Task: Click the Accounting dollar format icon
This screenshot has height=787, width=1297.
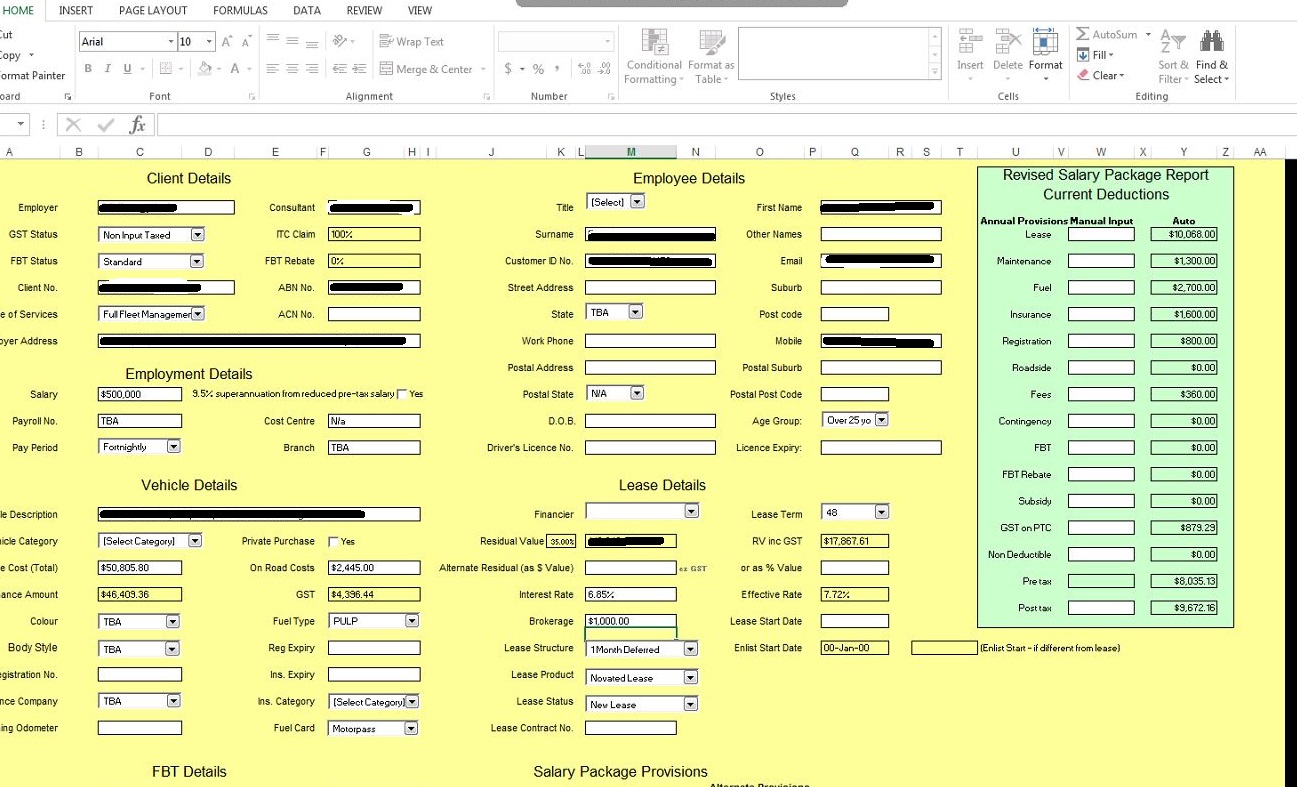Action: (508, 69)
